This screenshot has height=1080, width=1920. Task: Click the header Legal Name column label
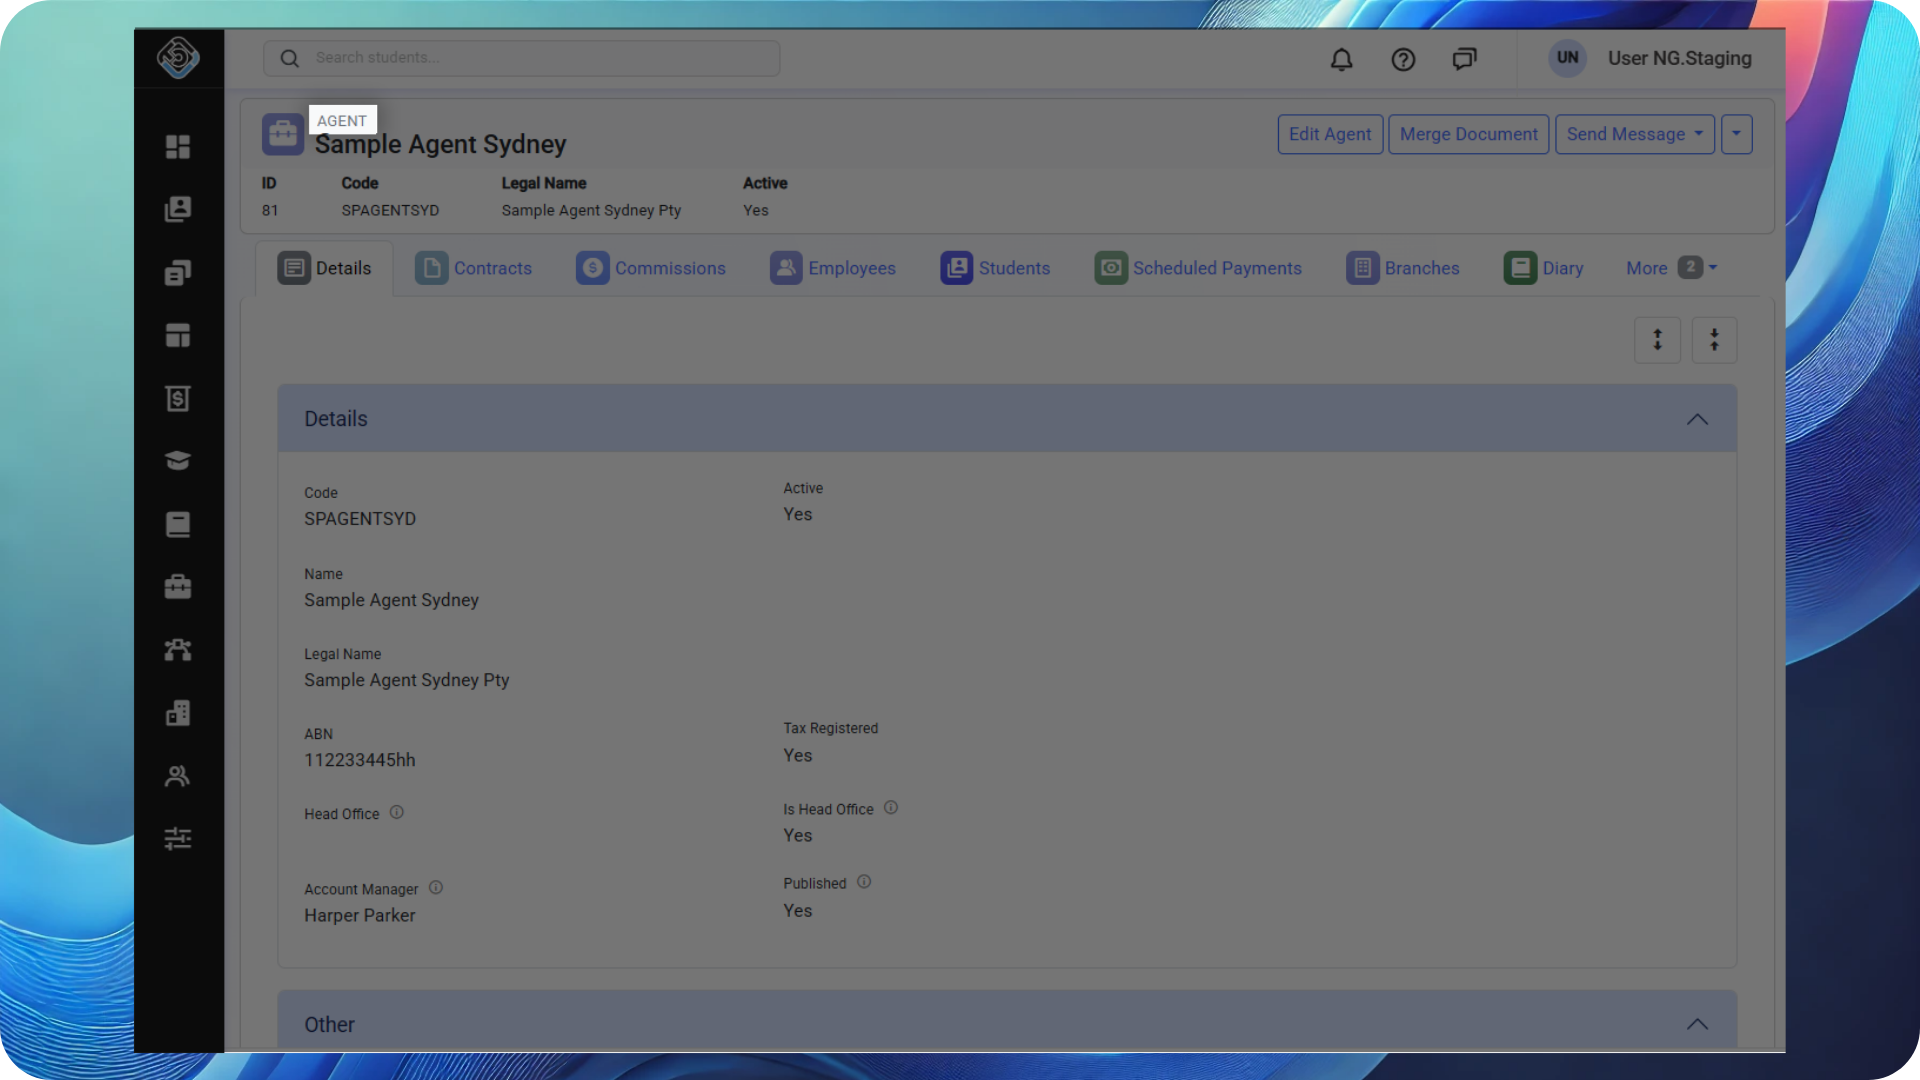tap(544, 183)
